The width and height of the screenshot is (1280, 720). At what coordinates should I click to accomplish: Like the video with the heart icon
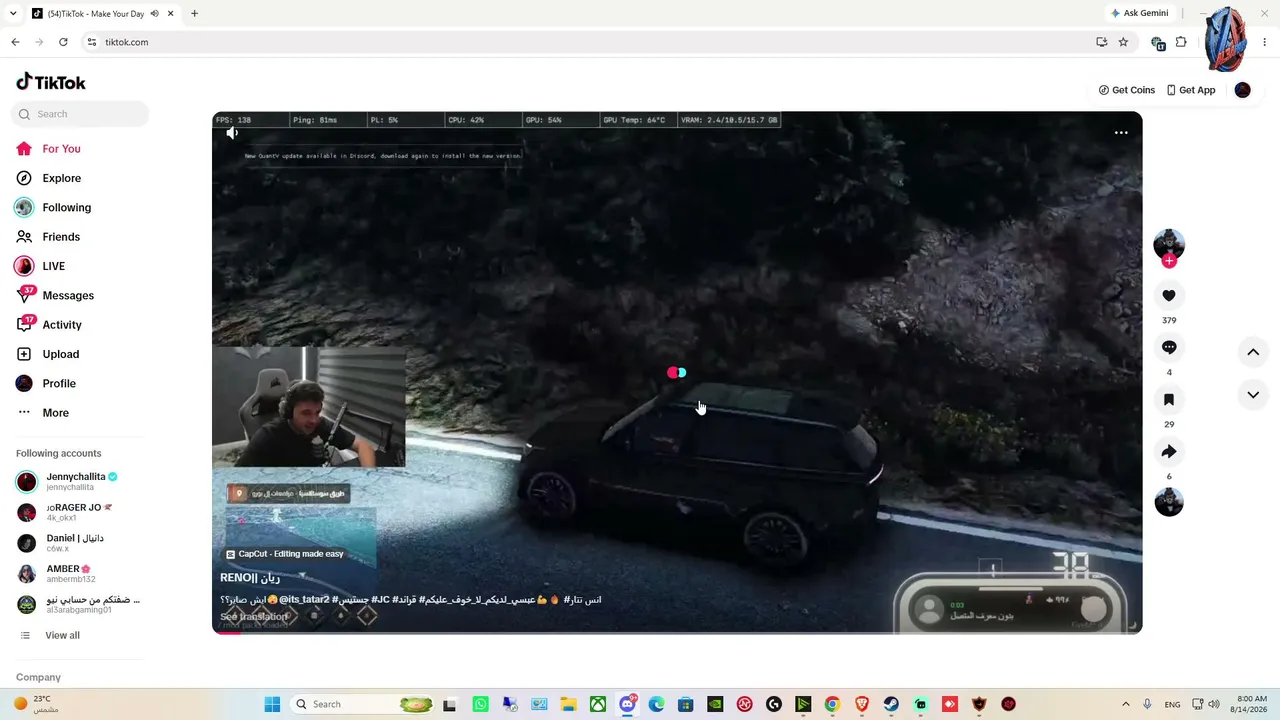tap(1169, 295)
